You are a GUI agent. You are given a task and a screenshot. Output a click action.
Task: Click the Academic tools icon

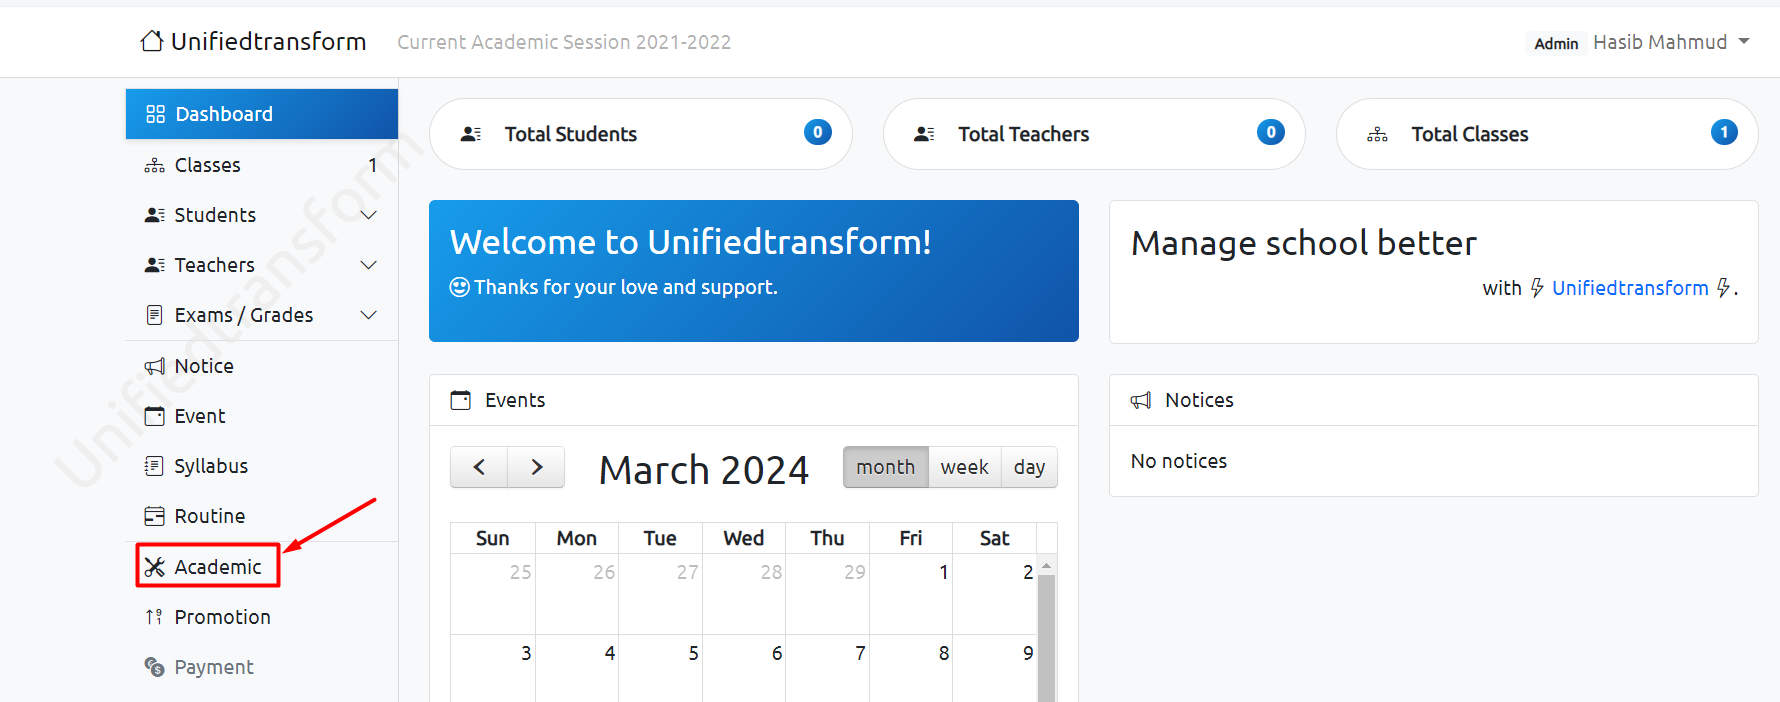pos(155,567)
